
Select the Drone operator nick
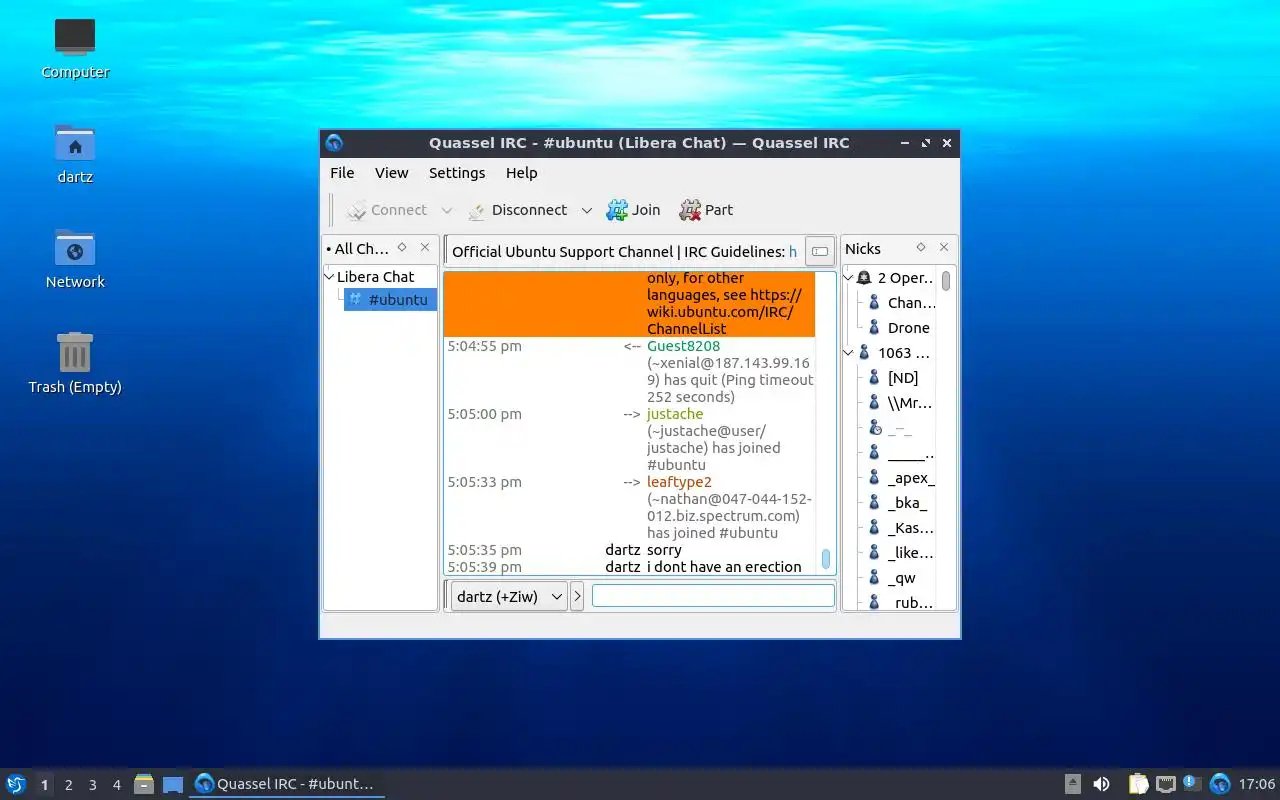pos(900,328)
